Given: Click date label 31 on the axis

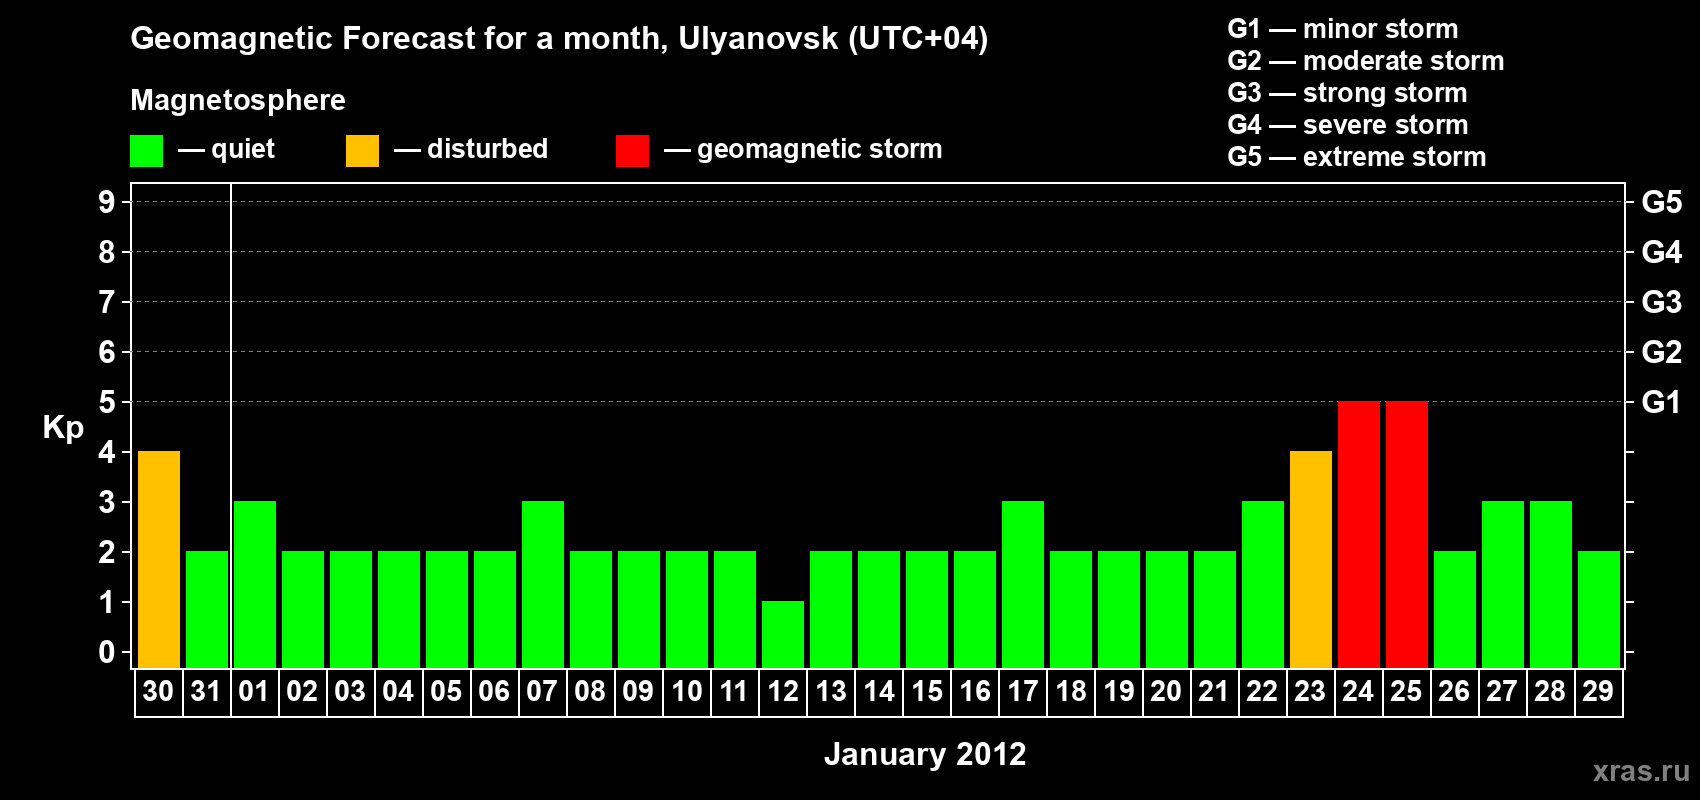Looking at the screenshot, I should pyautogui.click(x=206, y=691).
